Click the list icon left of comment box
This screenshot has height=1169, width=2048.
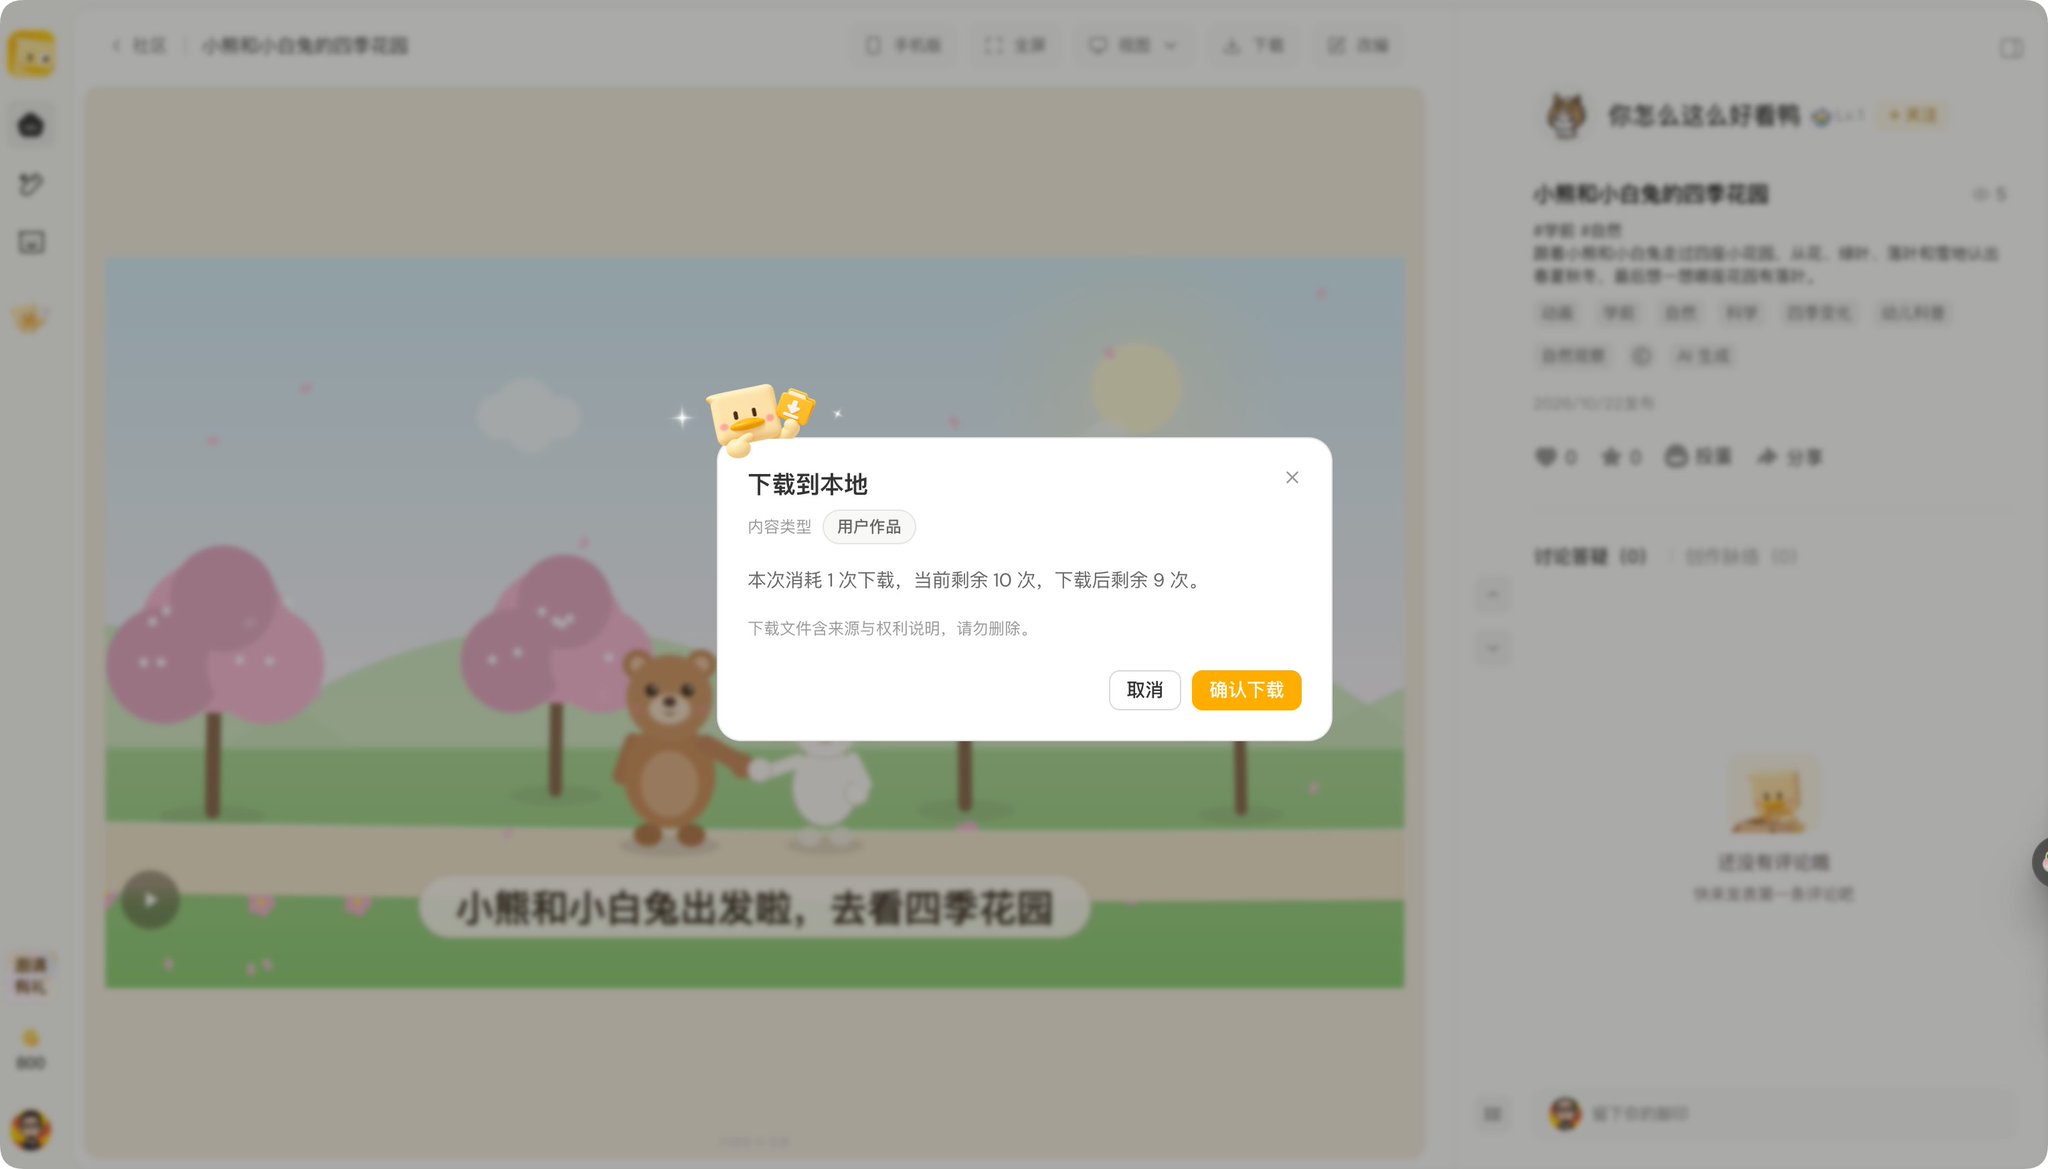click(x=1493, y=1113)
